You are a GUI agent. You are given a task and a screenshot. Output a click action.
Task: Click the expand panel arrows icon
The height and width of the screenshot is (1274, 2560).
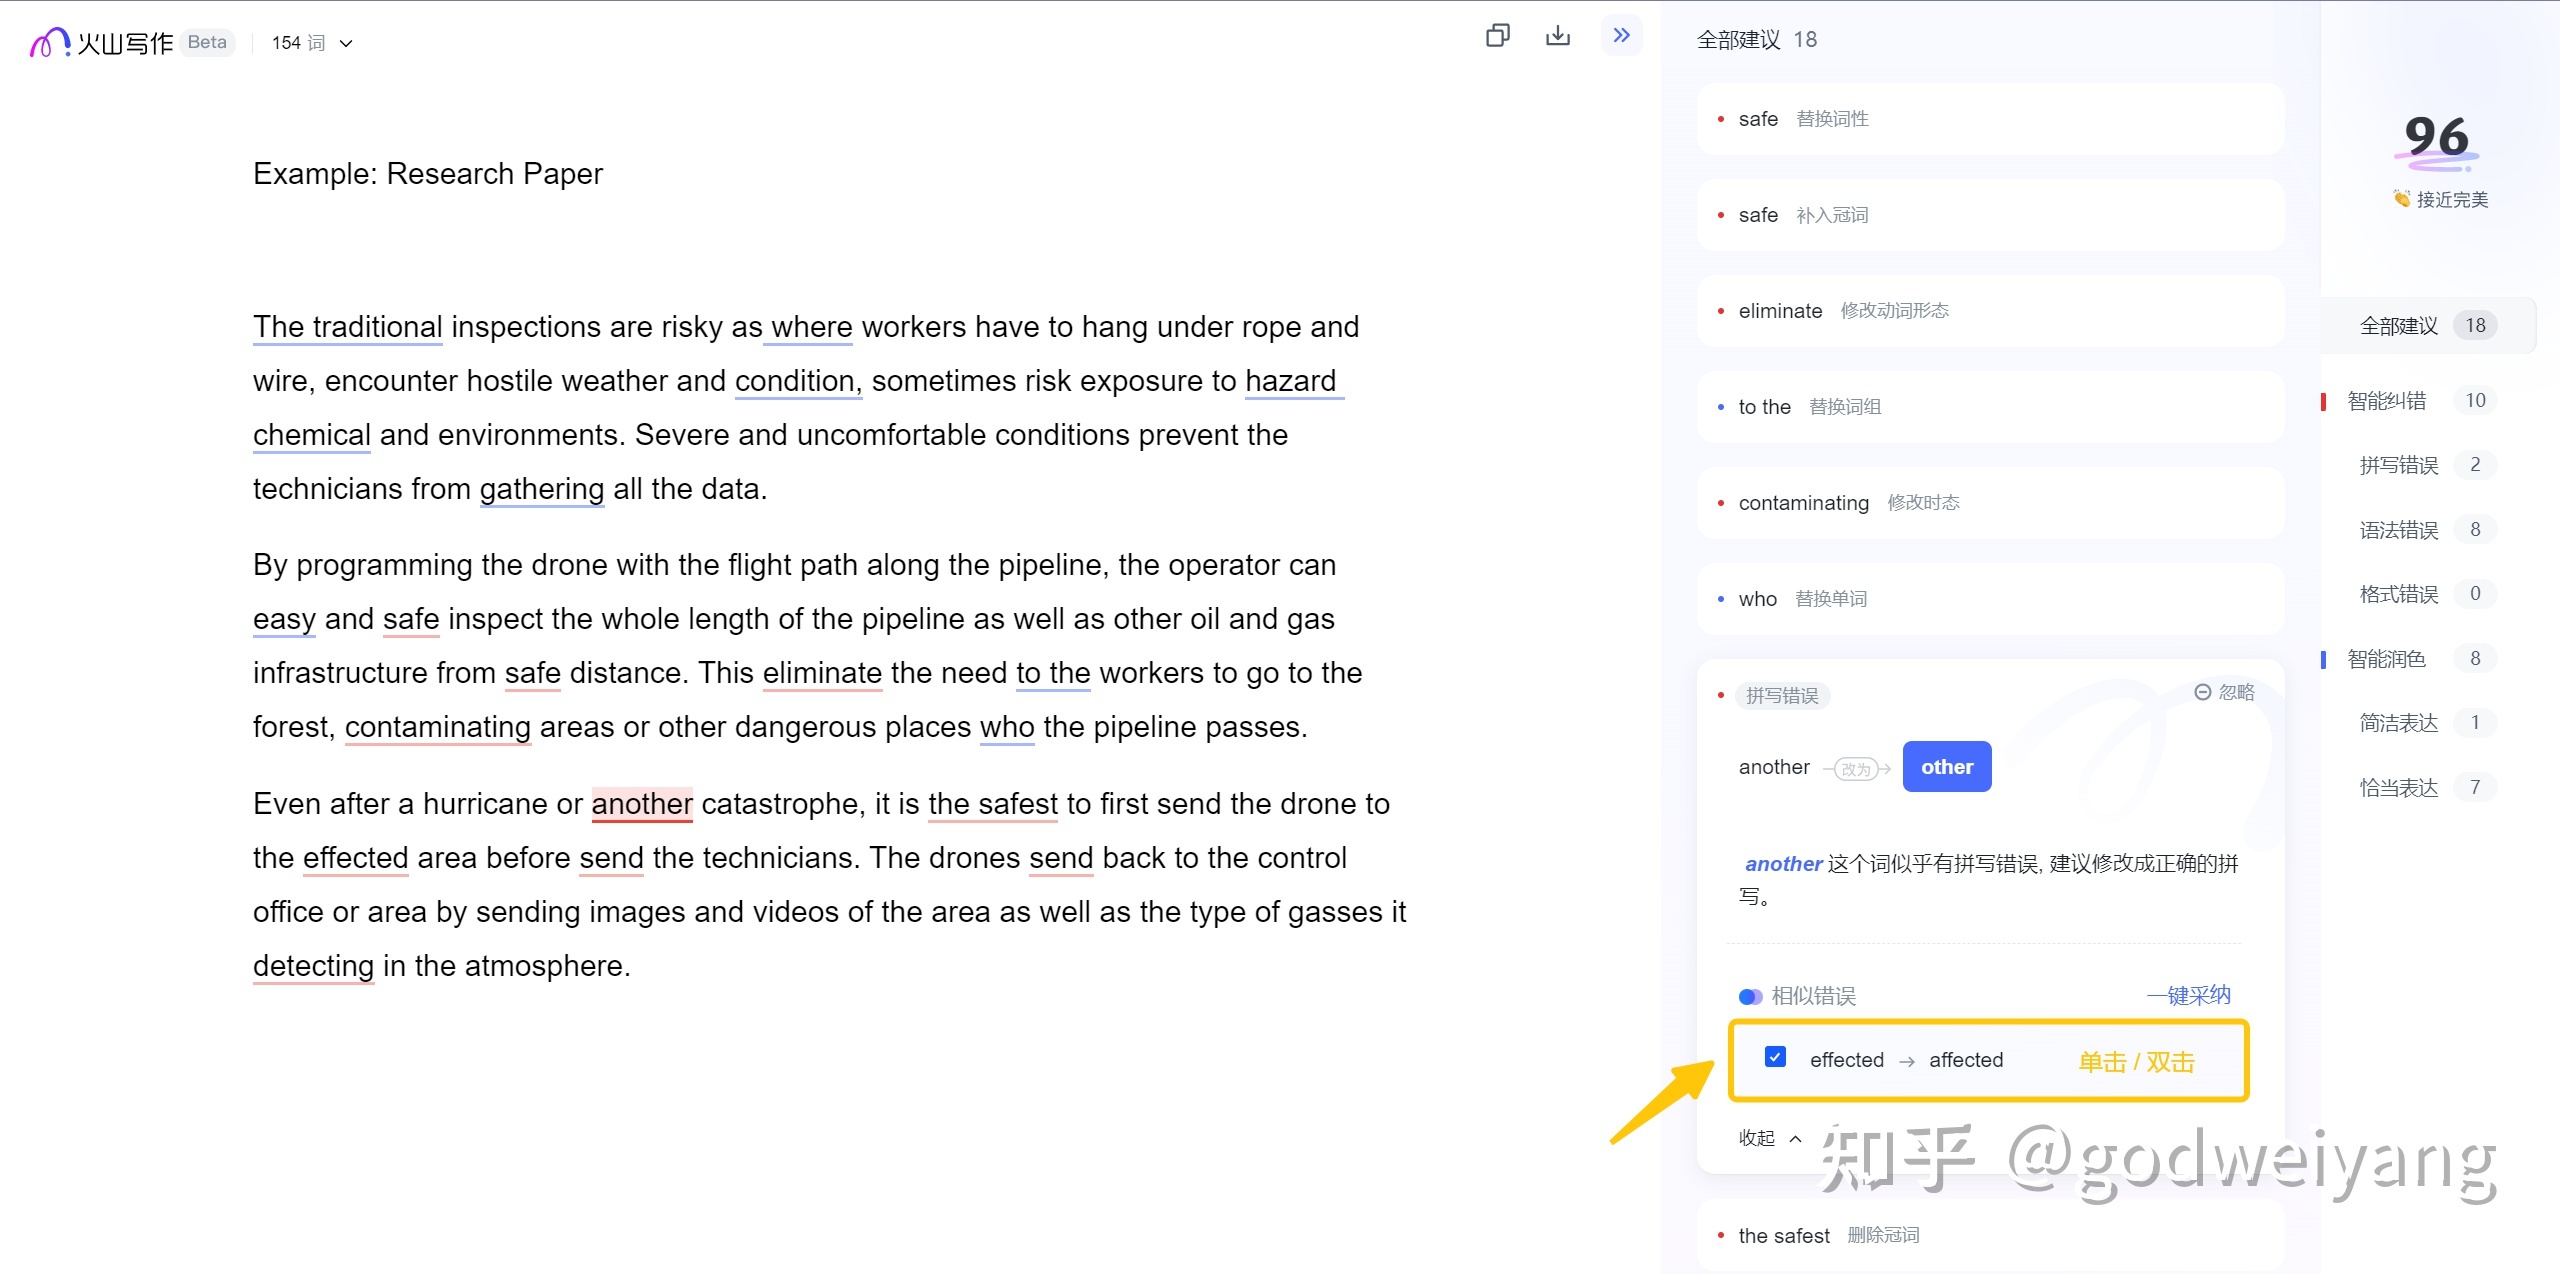pos(1621,41)
